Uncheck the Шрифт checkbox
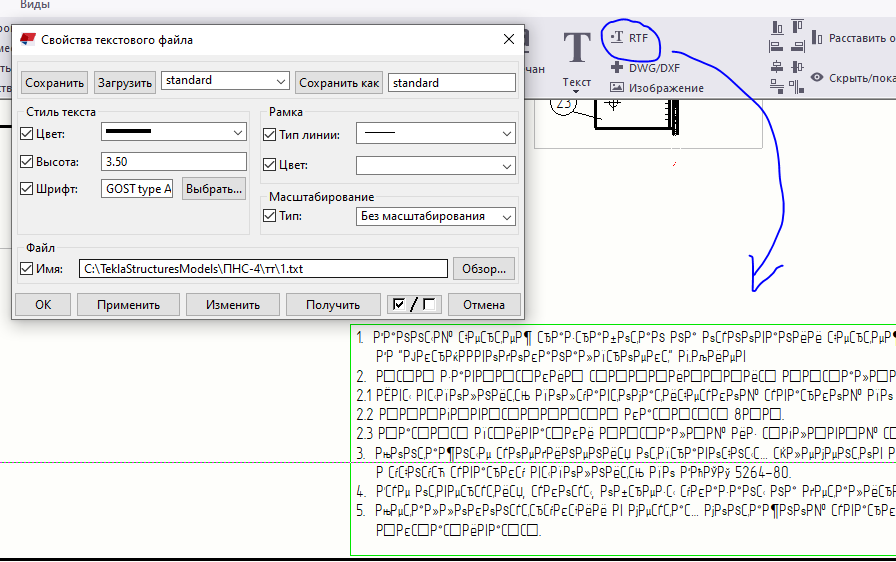The height and width of the screenshot is (562, 896). [x=26, y=188]
